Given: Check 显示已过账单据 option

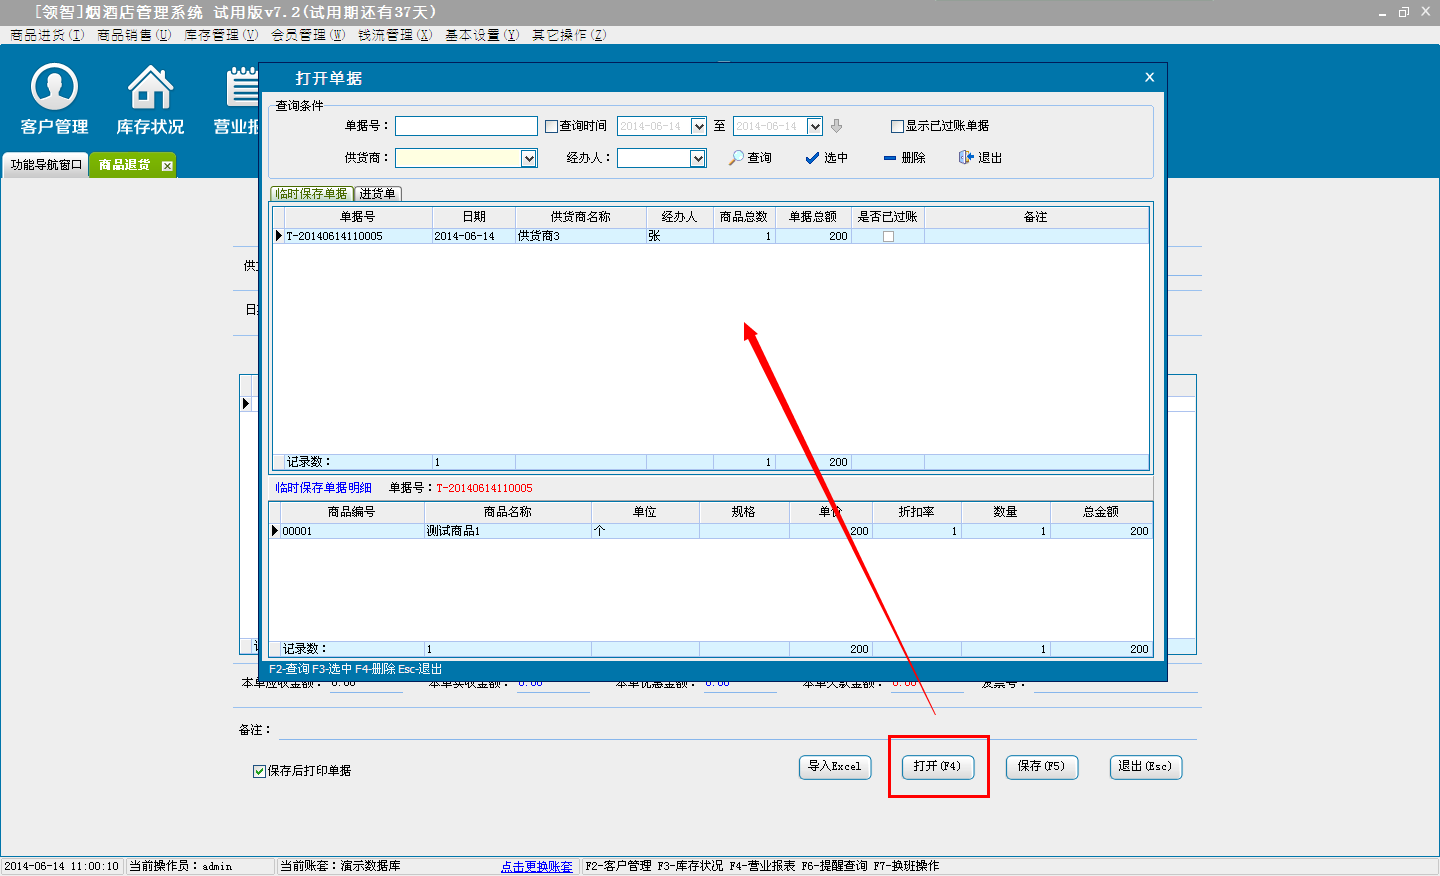Looking at the screenshot, I should (x=897, y=126).
